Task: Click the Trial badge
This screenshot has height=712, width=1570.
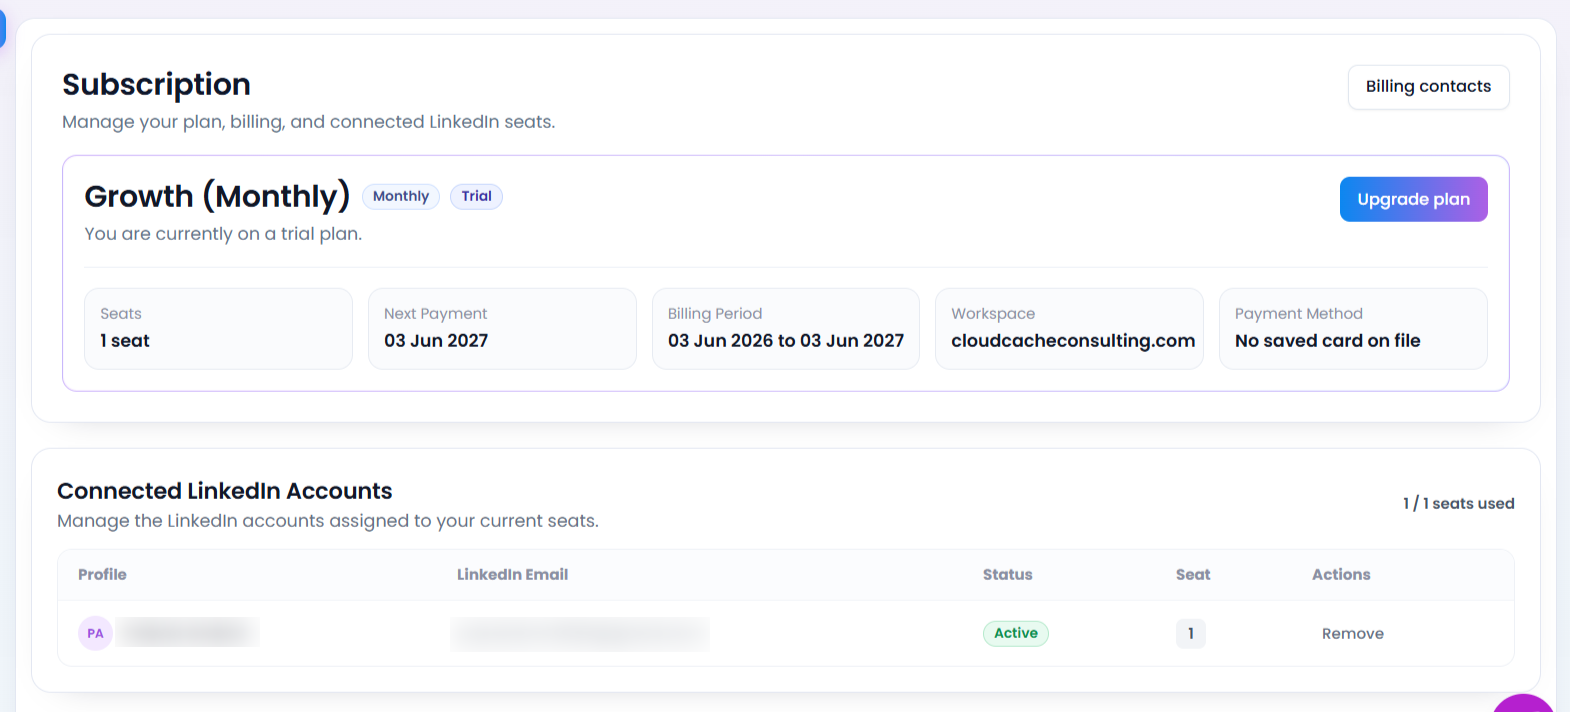Action: point(476,196)
